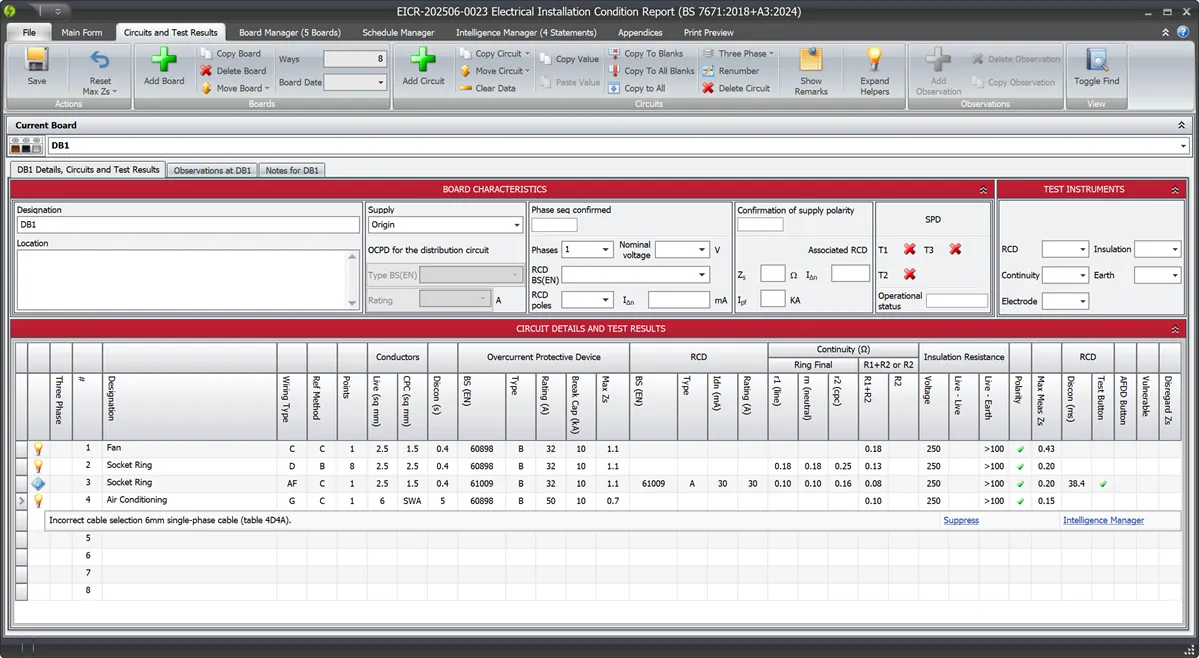The height and width of the screenshot is (658, 1199).
Task: Click the Test Button check on circuit 3 Socket Ring
Action: tap(1102, 482)
